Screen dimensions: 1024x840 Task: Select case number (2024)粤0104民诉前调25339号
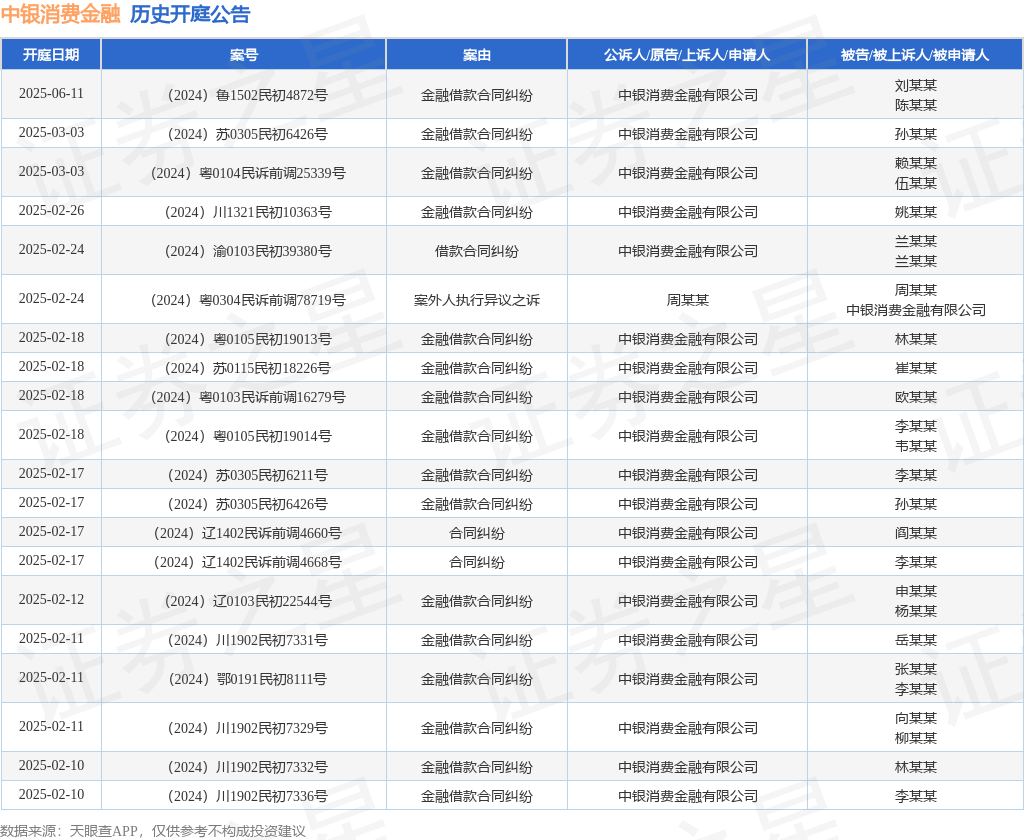[x=244, y=173]
